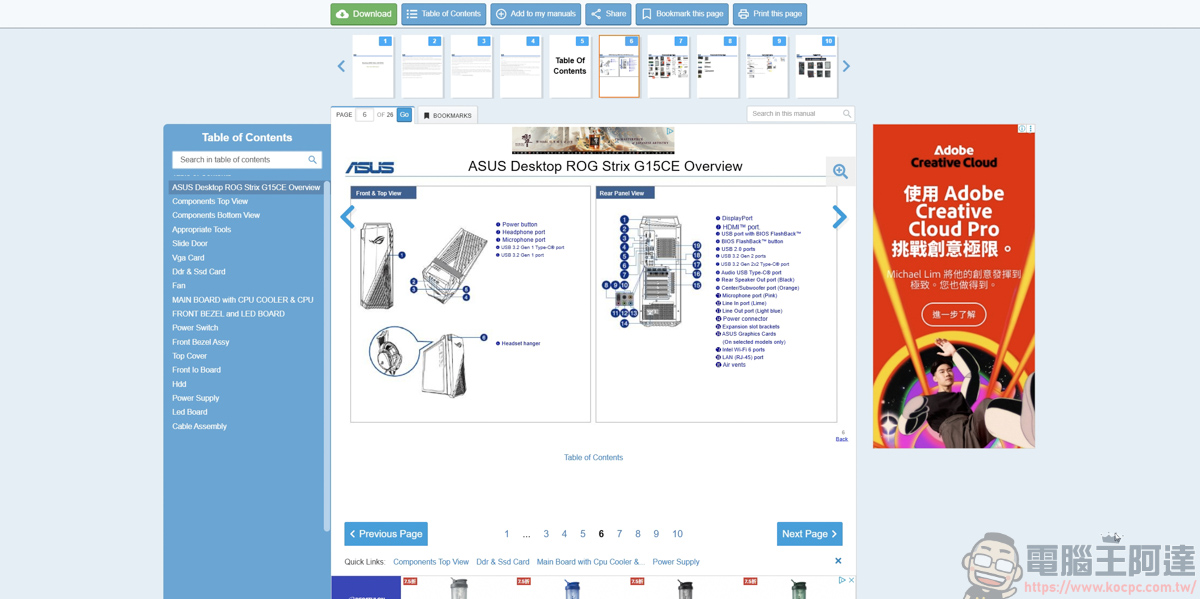Image resolution: width=1200 pixels, height=599 pixels.
Task: Open Led Board entry
Action: (x=190, y=412)
